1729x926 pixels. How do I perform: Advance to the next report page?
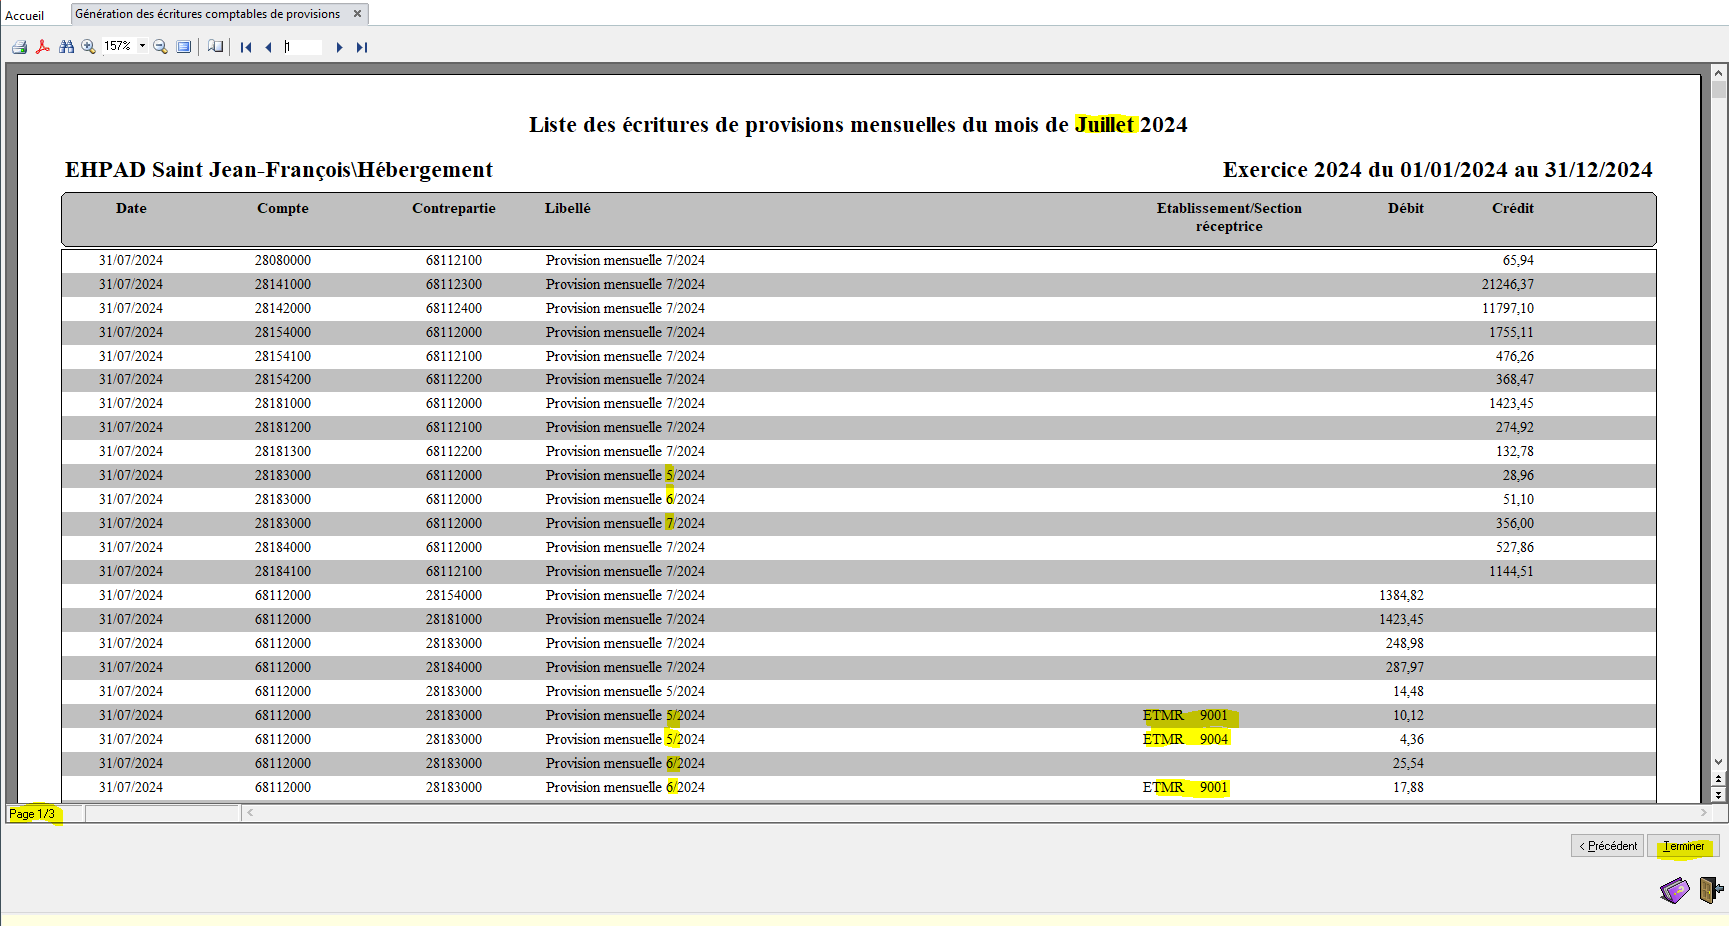pos(339,47)
